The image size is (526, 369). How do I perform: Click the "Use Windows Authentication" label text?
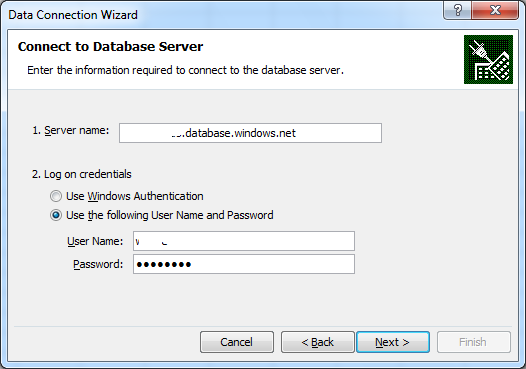coord(135,196)
